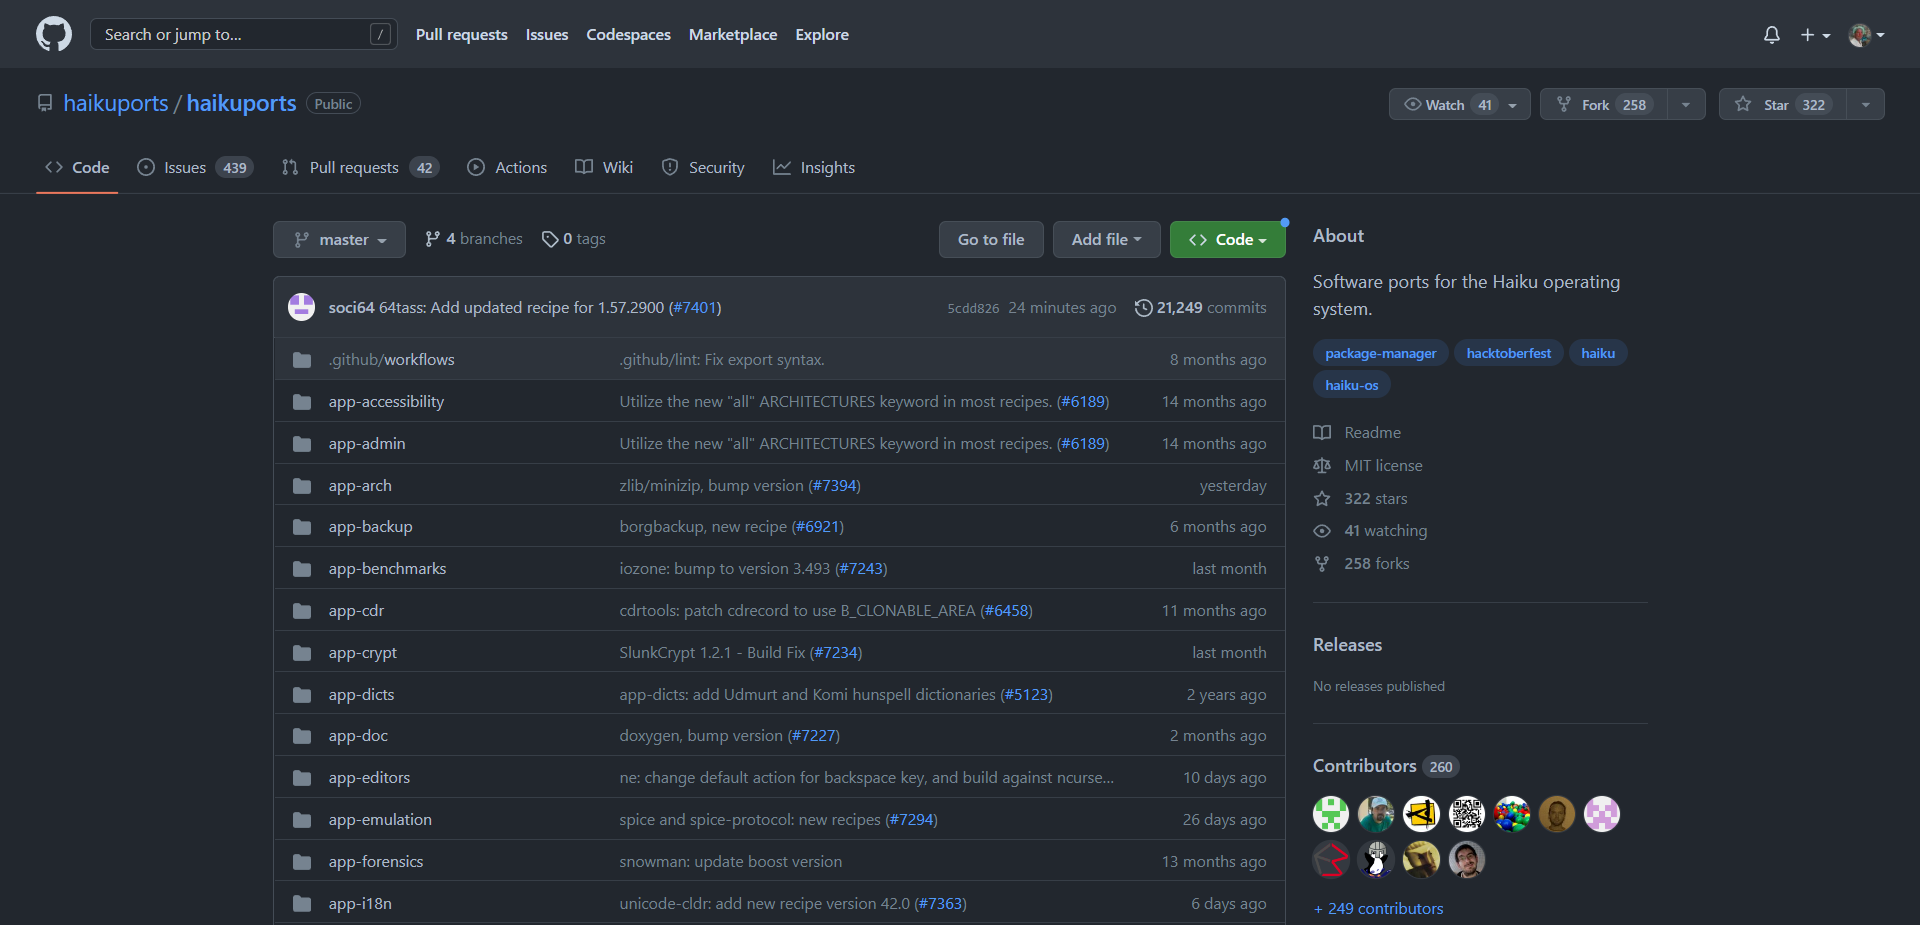
Task: Switch to the Code tab
Action: point(77,167)
